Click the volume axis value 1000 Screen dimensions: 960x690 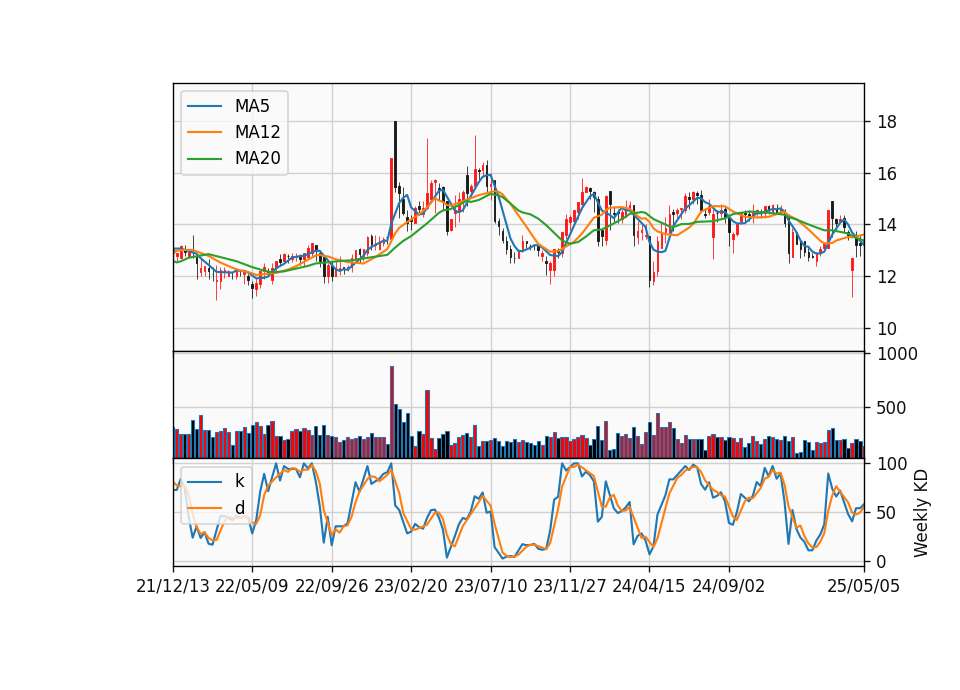click(897, 354)
